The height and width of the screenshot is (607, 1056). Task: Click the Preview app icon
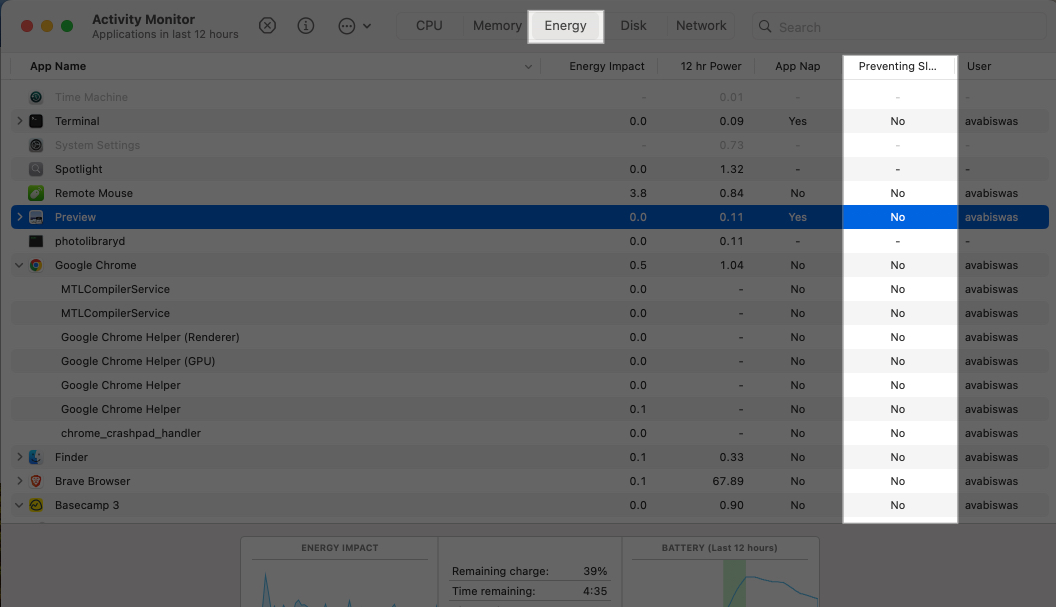pyautogui.click(x=36, y=217)
